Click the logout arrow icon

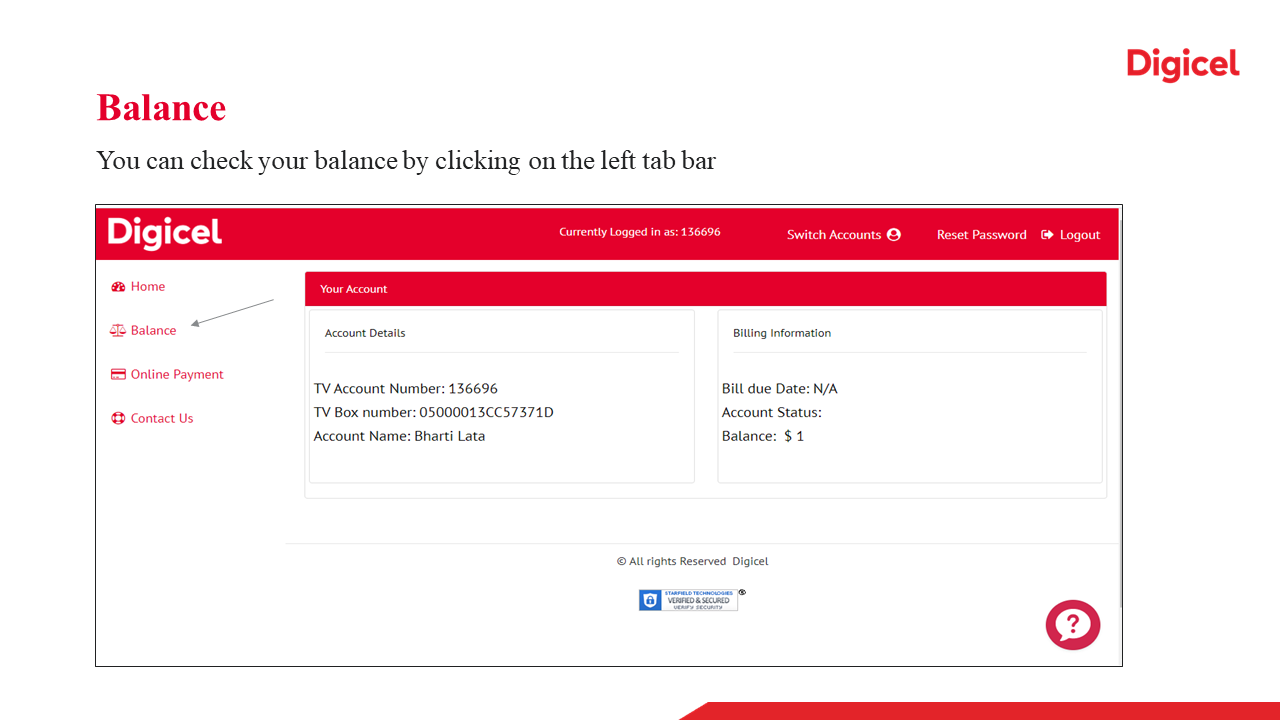pyautogui.click(x=1047, y=235)
